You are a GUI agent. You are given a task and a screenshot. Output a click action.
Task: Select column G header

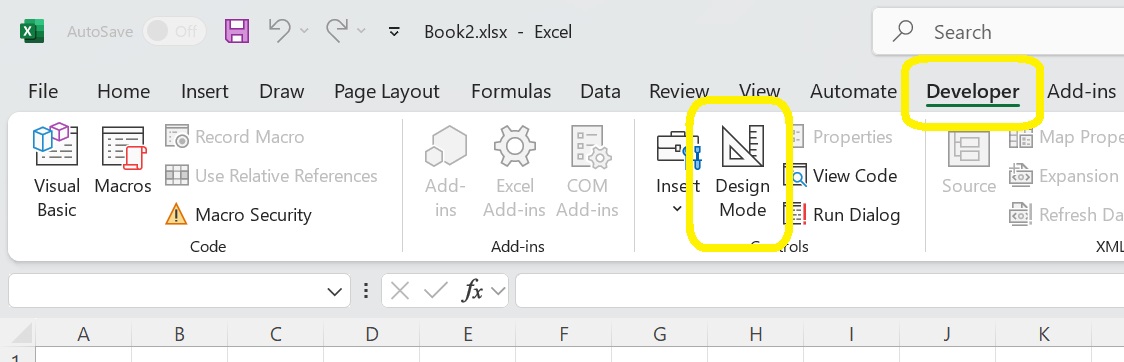pyautogui.click(x=659, y=334)
